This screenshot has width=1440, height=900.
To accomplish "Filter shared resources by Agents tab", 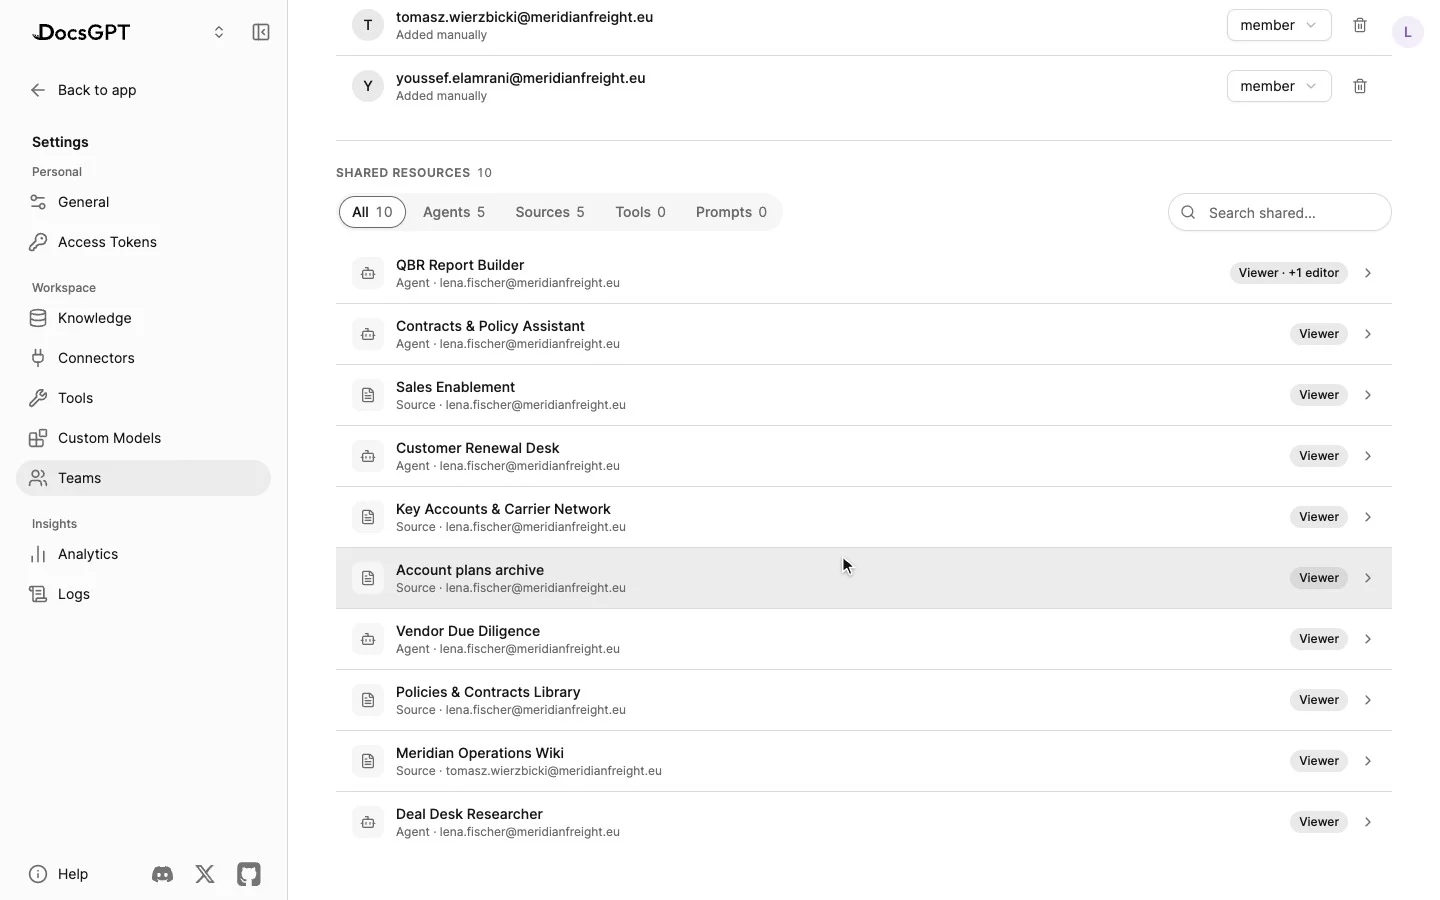I will tap(454, 212).
